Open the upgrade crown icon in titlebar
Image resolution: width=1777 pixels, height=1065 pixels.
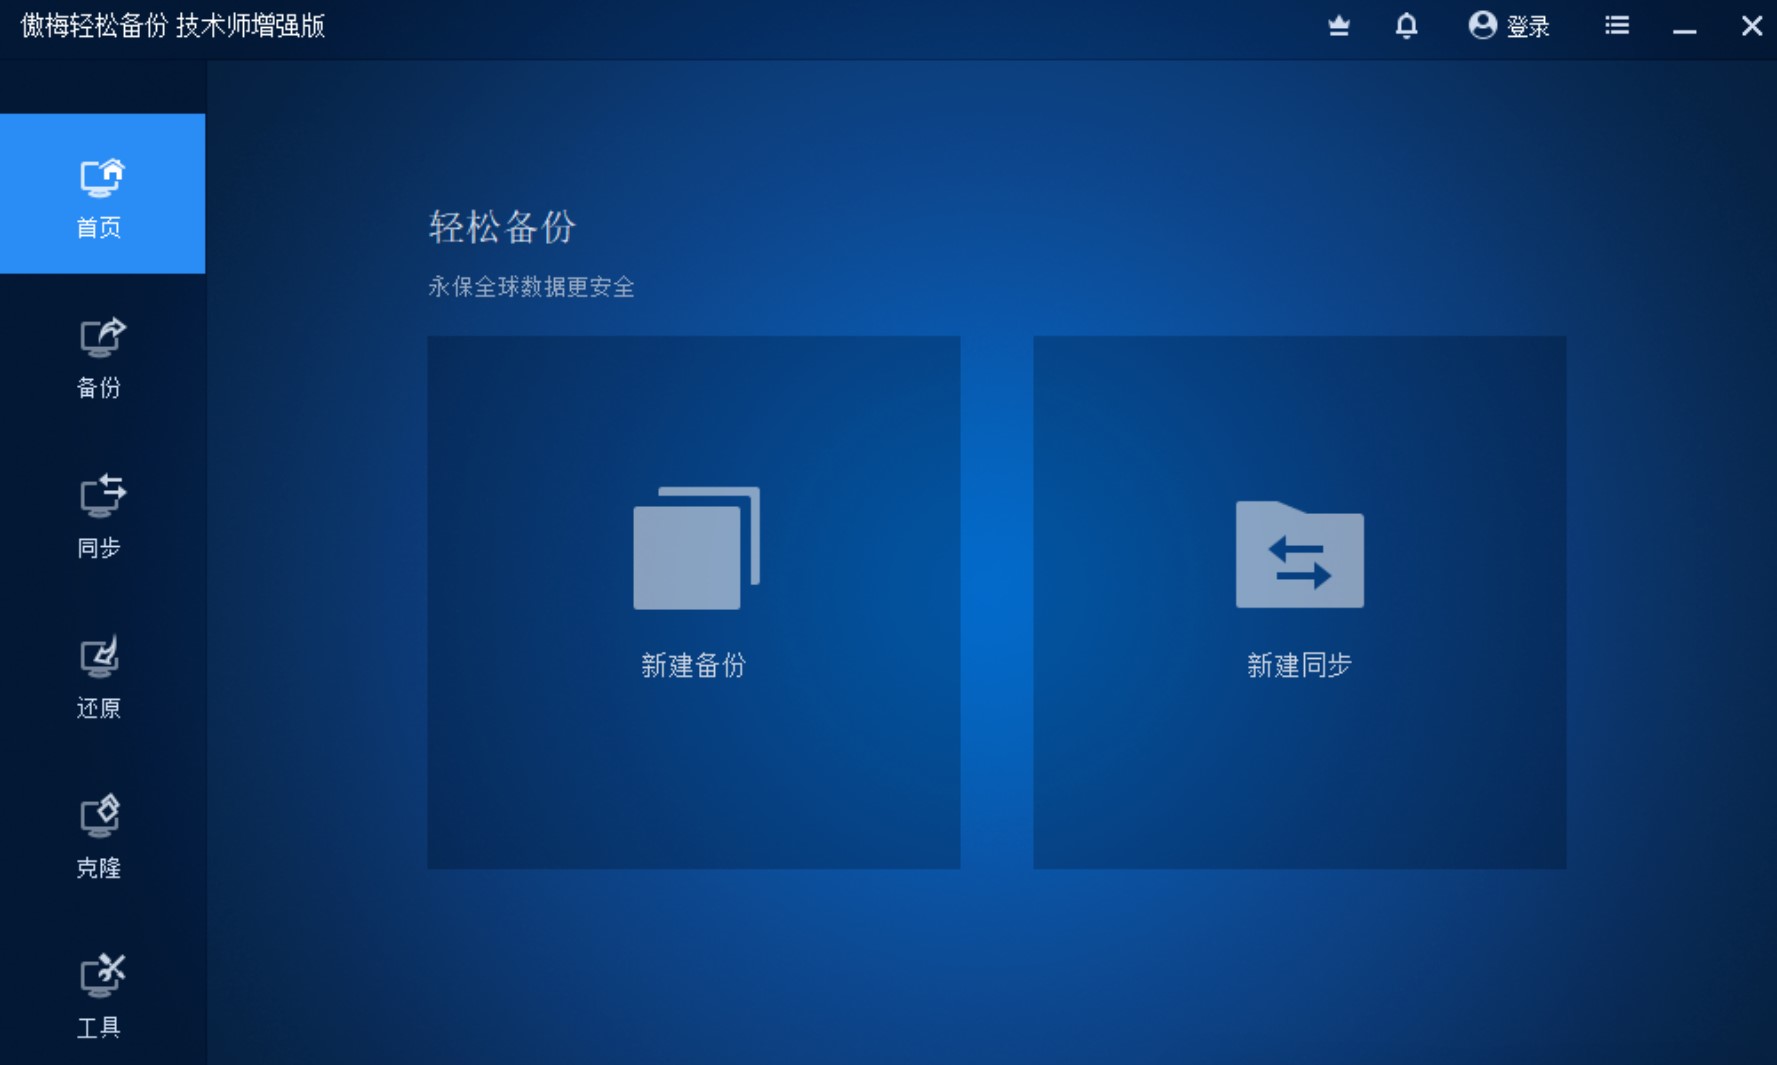tap(1339, 25)
